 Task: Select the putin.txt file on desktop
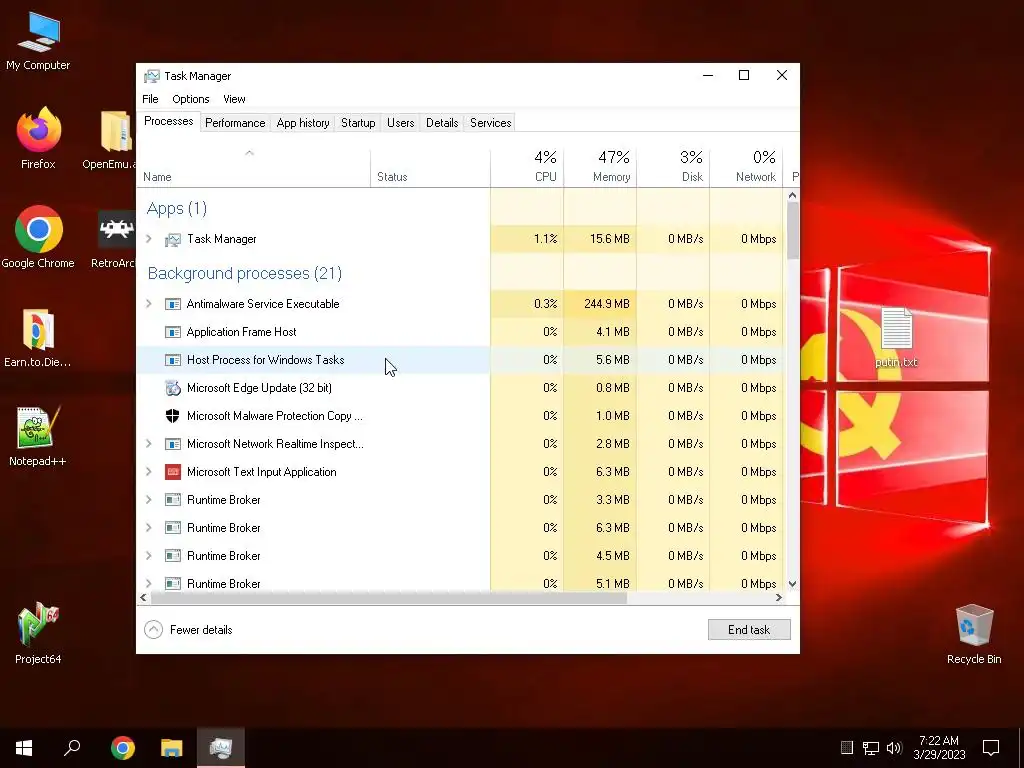point(896,337)
